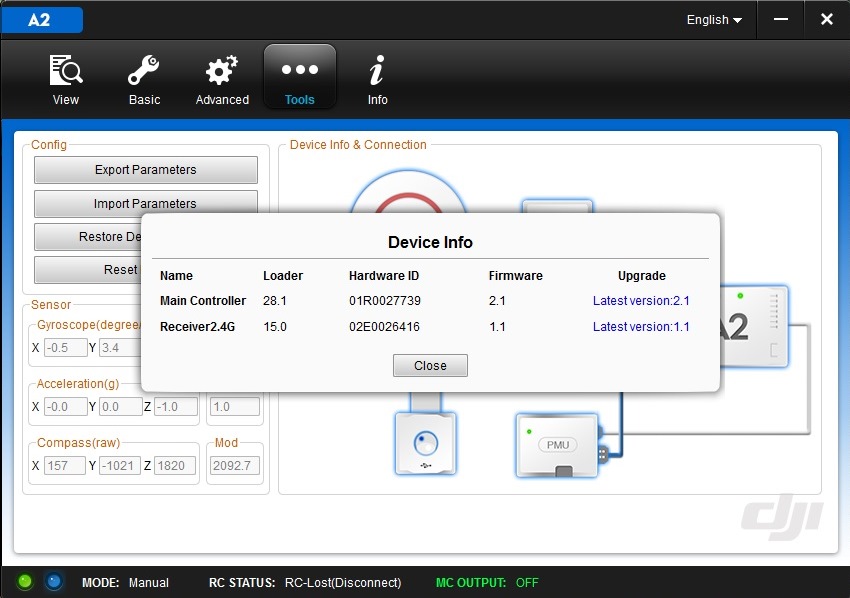Click the 'Main Controller' name cell
Viewport: 850px width, 598px height.
tap(203, 300)
